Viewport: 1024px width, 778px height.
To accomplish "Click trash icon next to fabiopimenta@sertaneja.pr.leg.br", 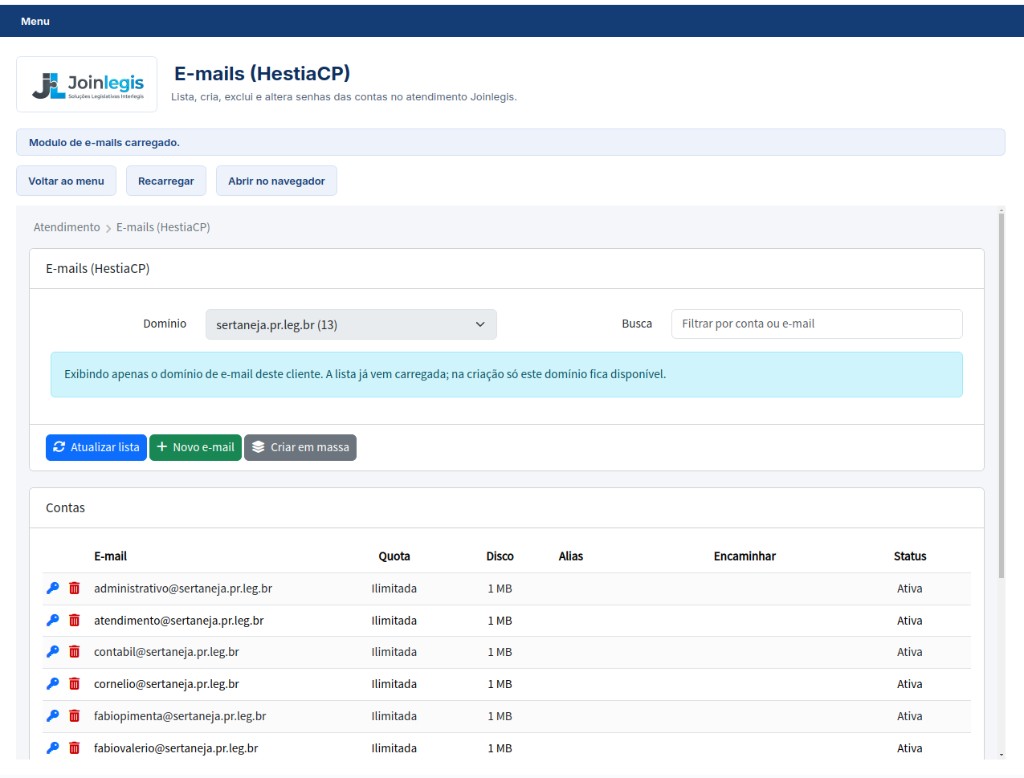I will (74, 715).
